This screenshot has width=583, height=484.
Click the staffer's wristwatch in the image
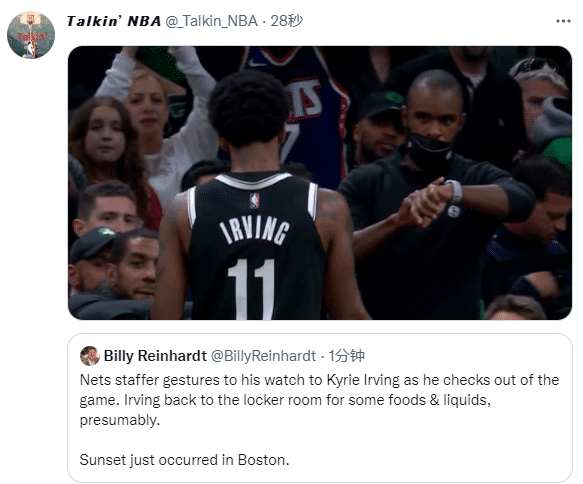[x=454, y=191]
